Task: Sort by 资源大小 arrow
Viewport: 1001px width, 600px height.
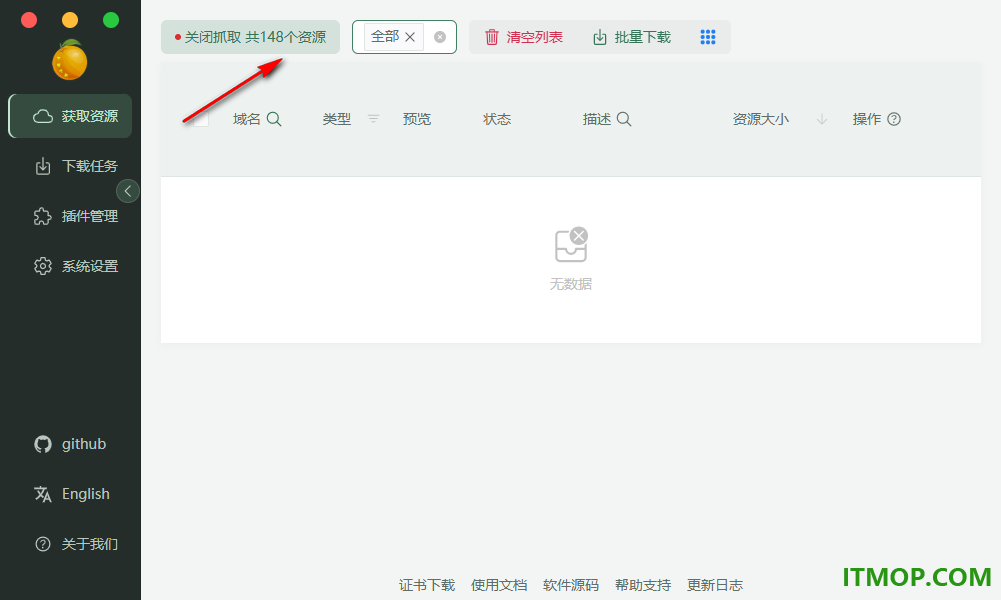Action: click(x=822, y=119)
